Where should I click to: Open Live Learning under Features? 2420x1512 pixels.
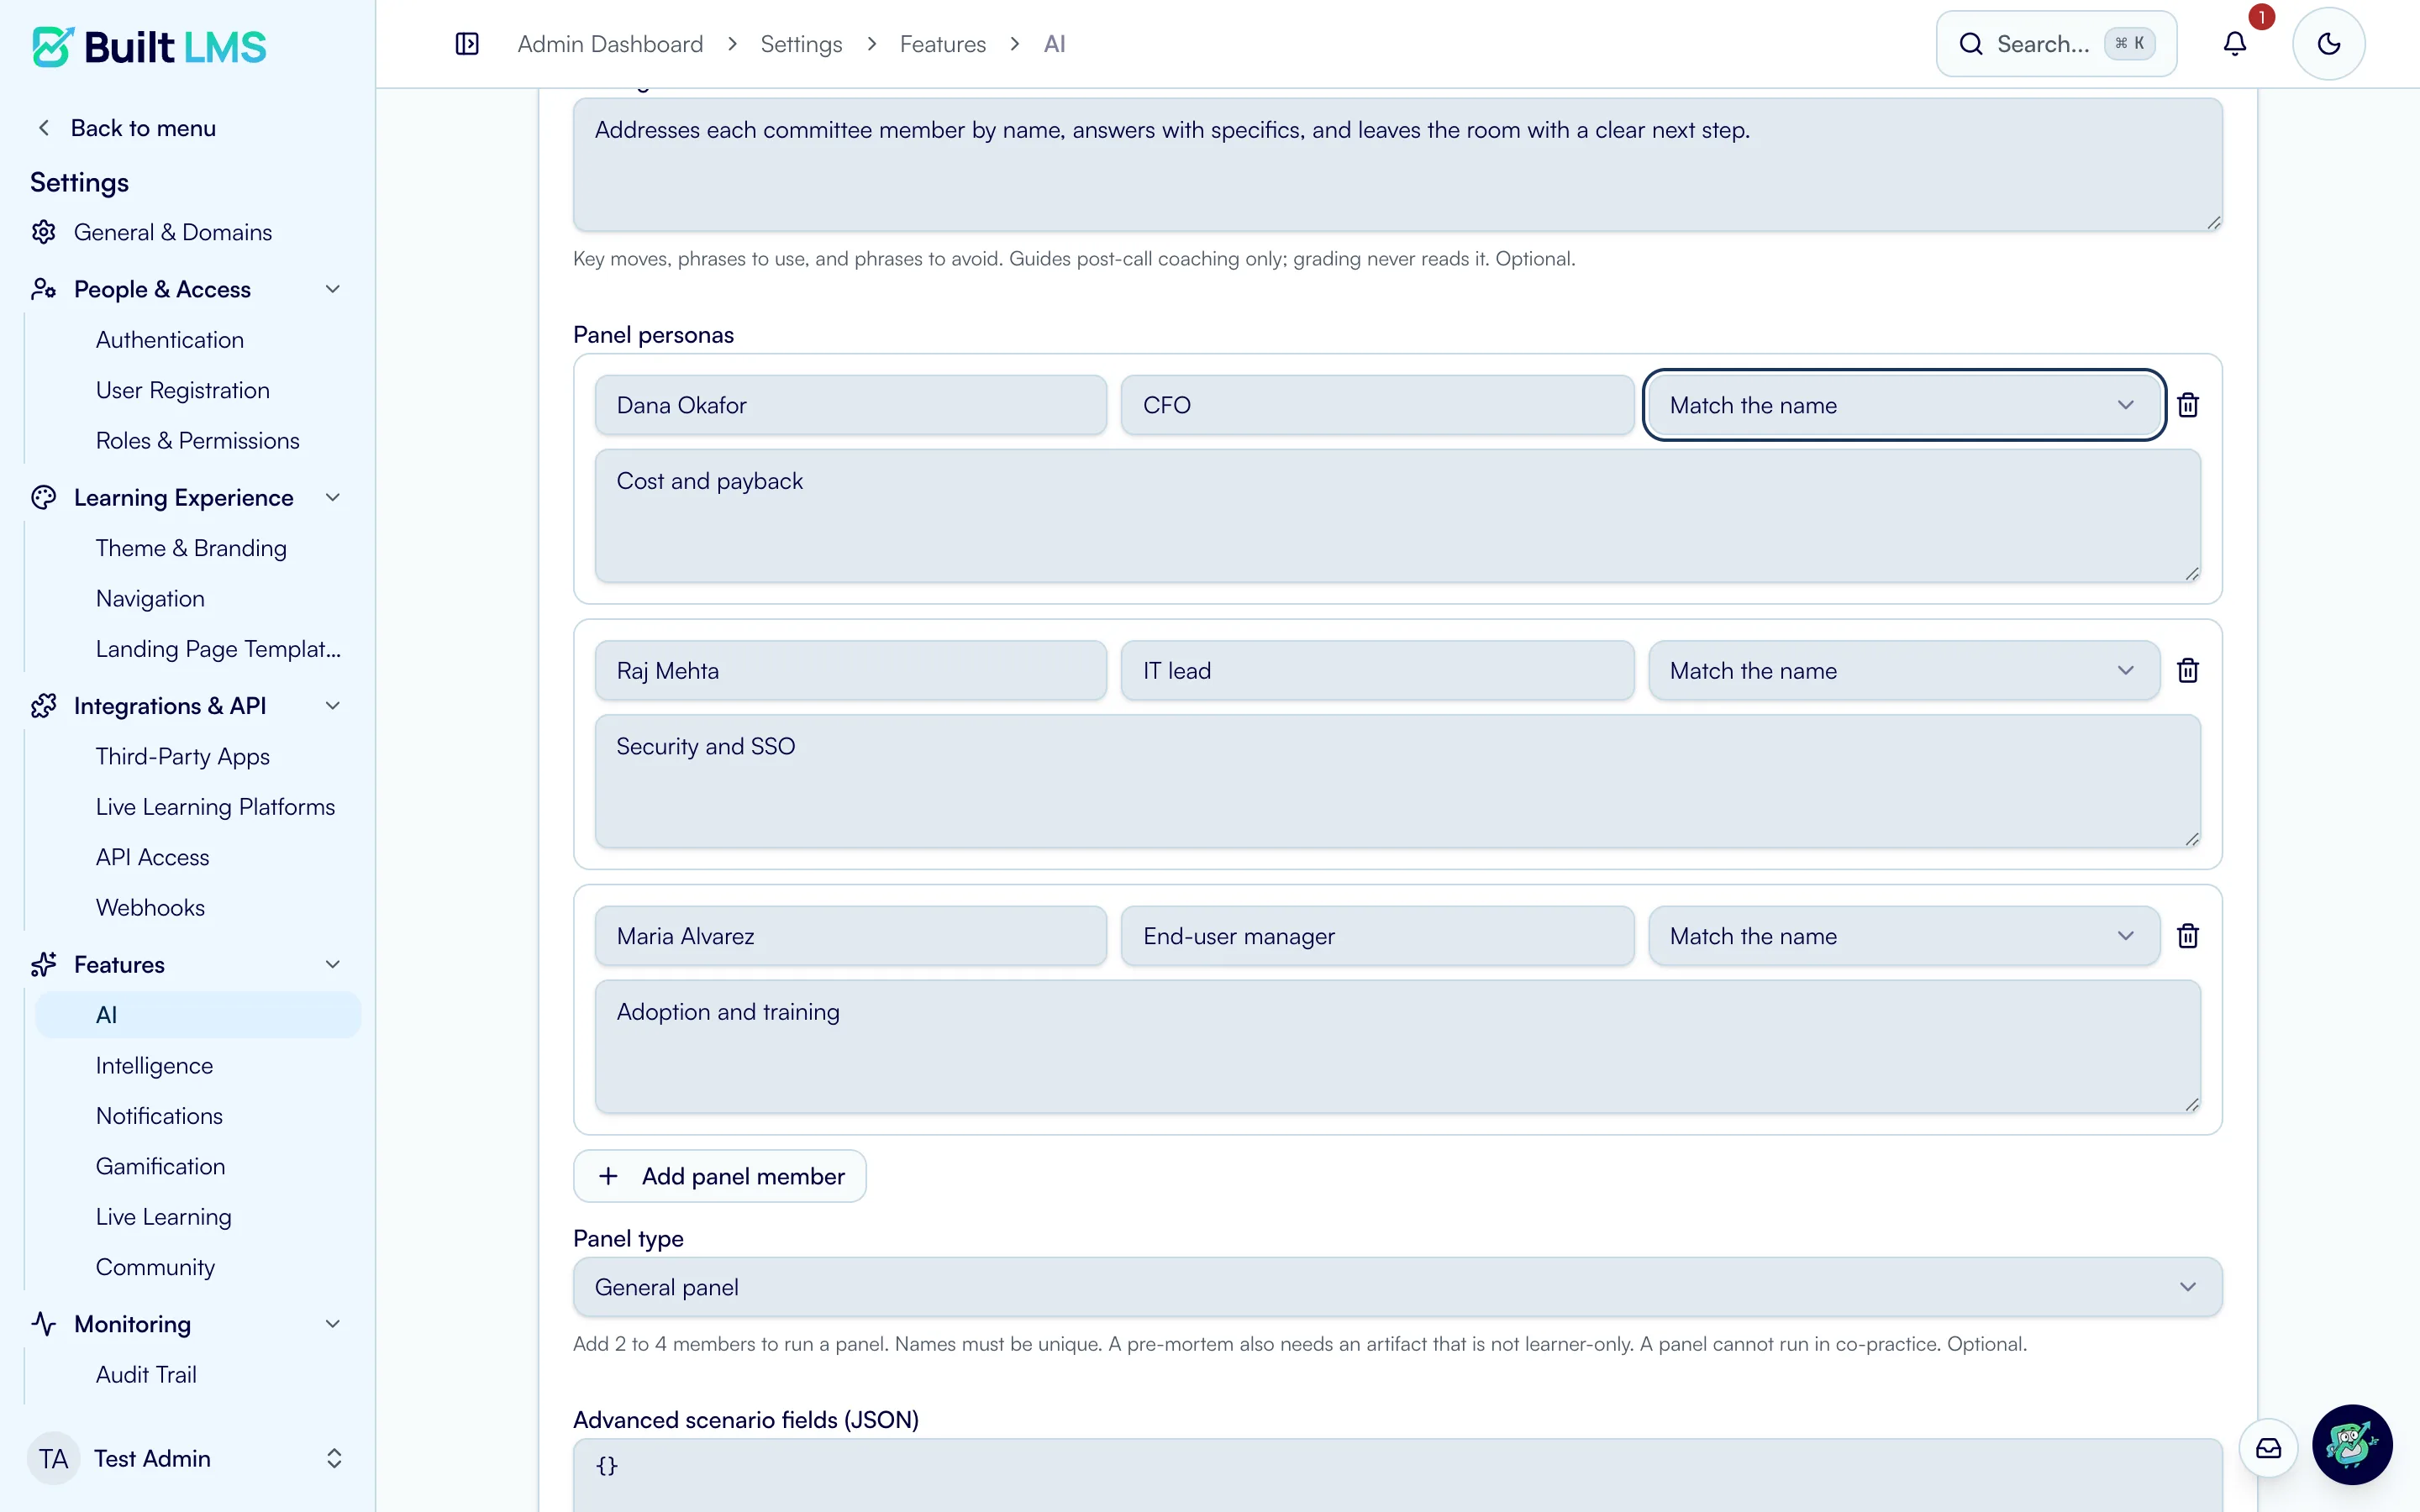pos(163,1217)
